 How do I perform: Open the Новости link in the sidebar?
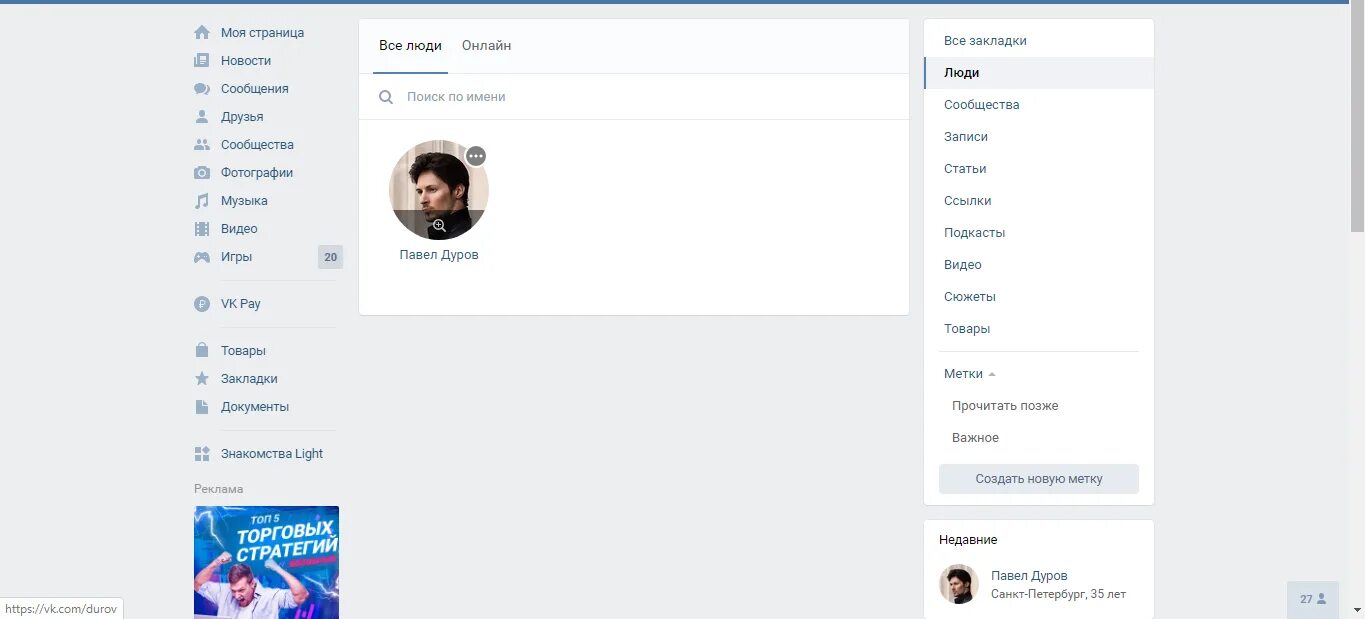click(x=246, y=61)
